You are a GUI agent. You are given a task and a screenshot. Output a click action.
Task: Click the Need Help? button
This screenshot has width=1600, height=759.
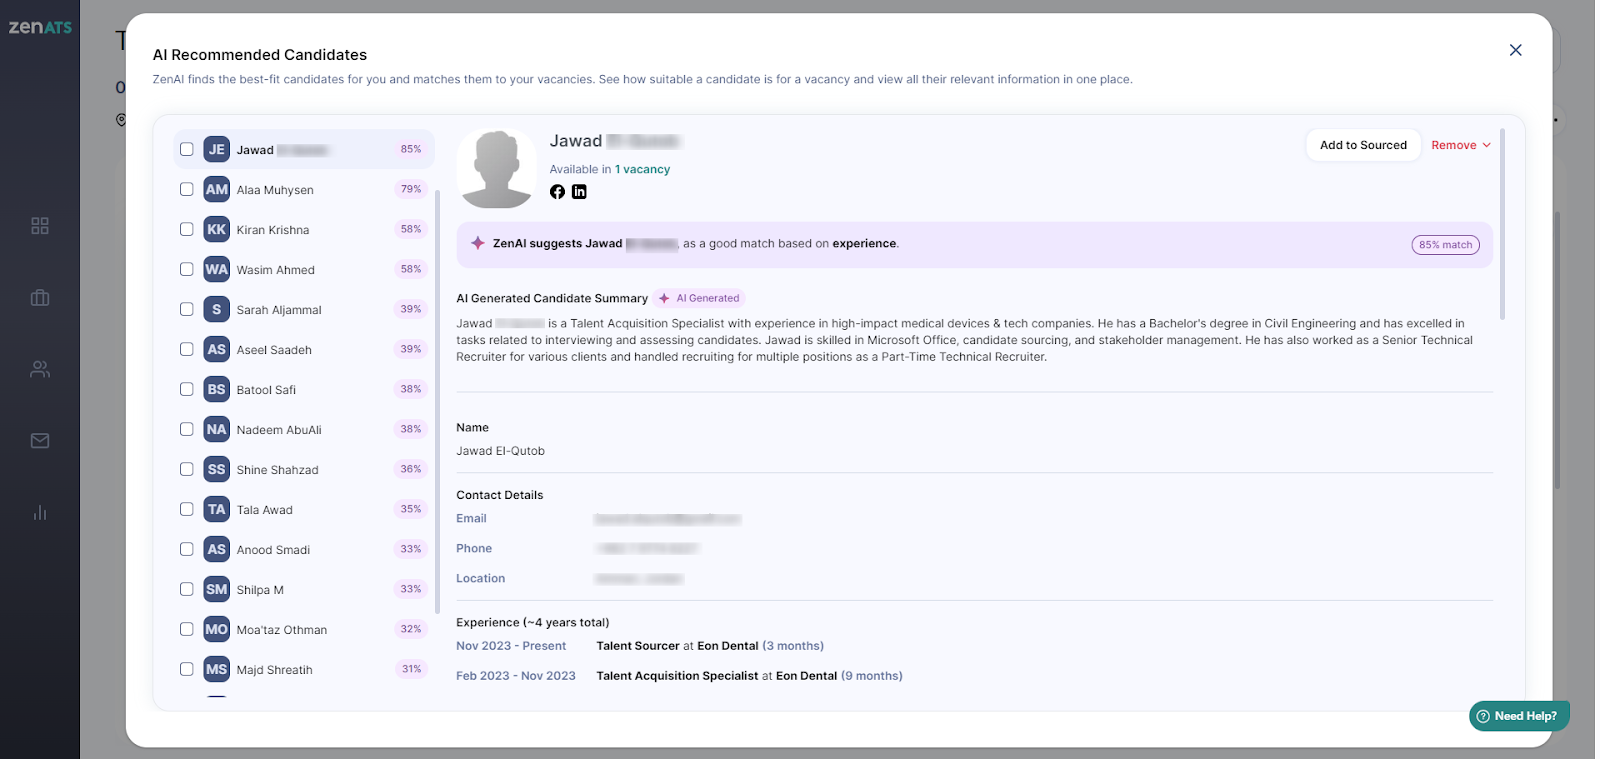pyautogui.click(x=1519, y=716)
